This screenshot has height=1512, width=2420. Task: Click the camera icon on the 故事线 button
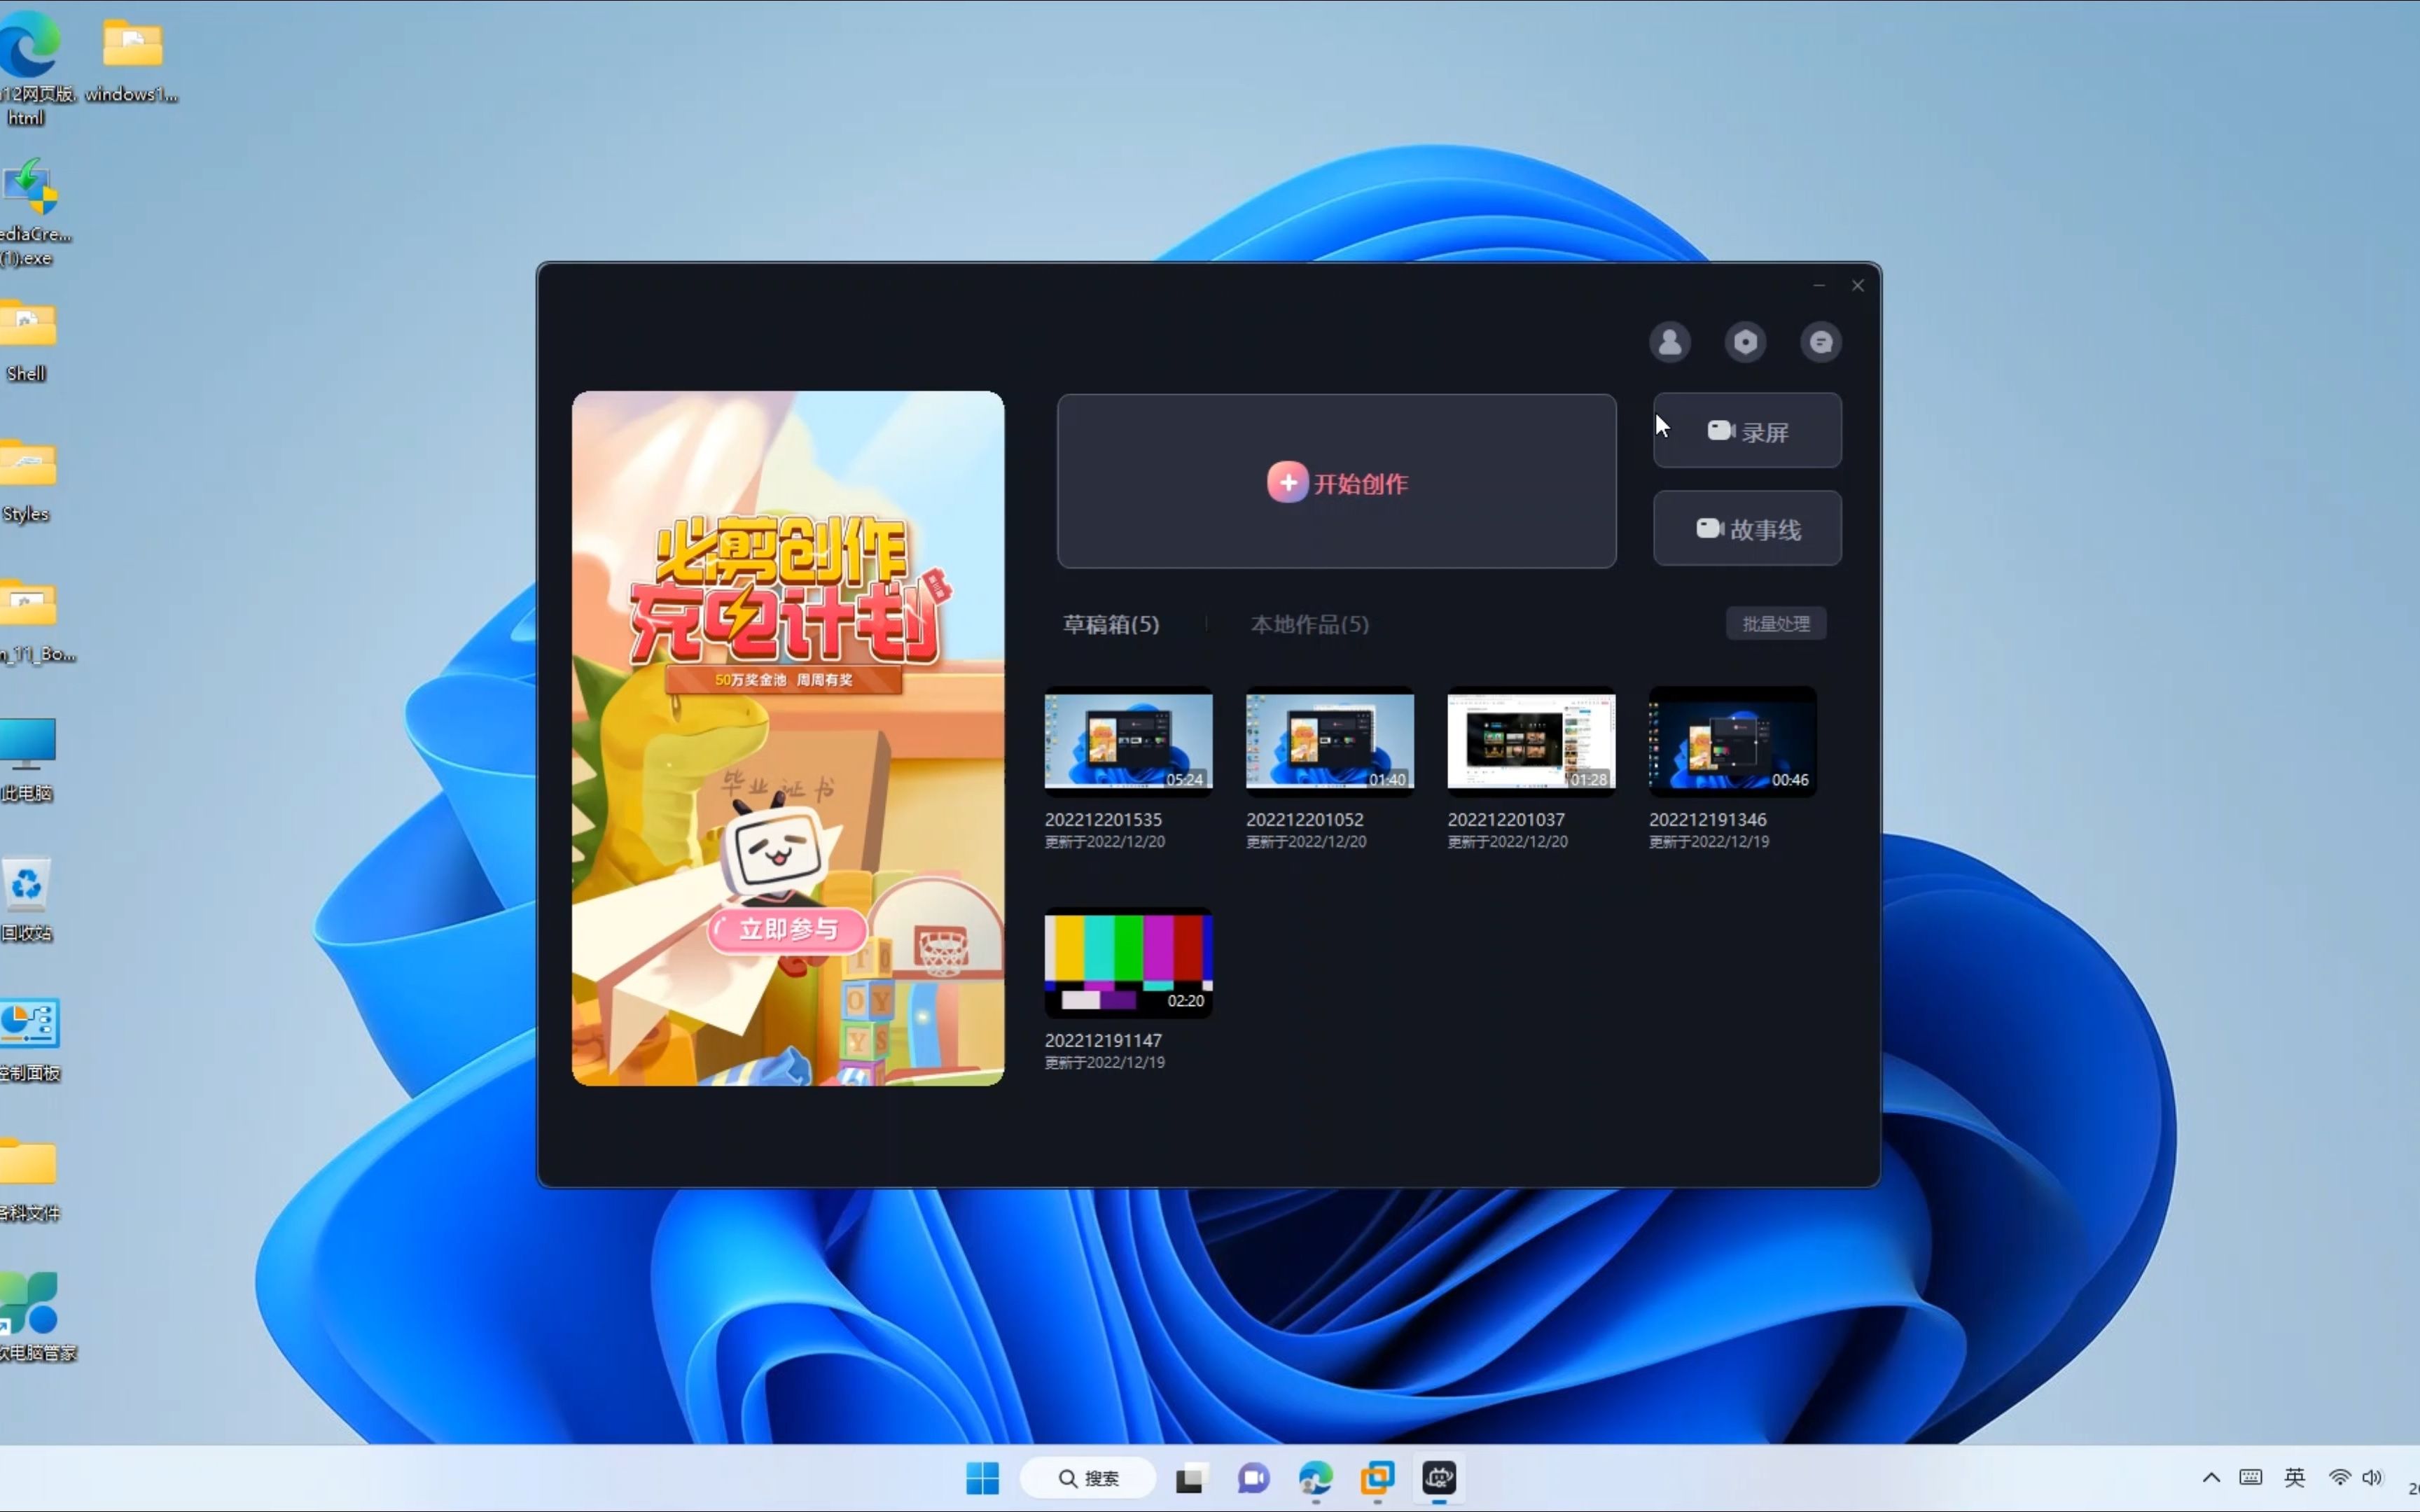(1709, 528)
